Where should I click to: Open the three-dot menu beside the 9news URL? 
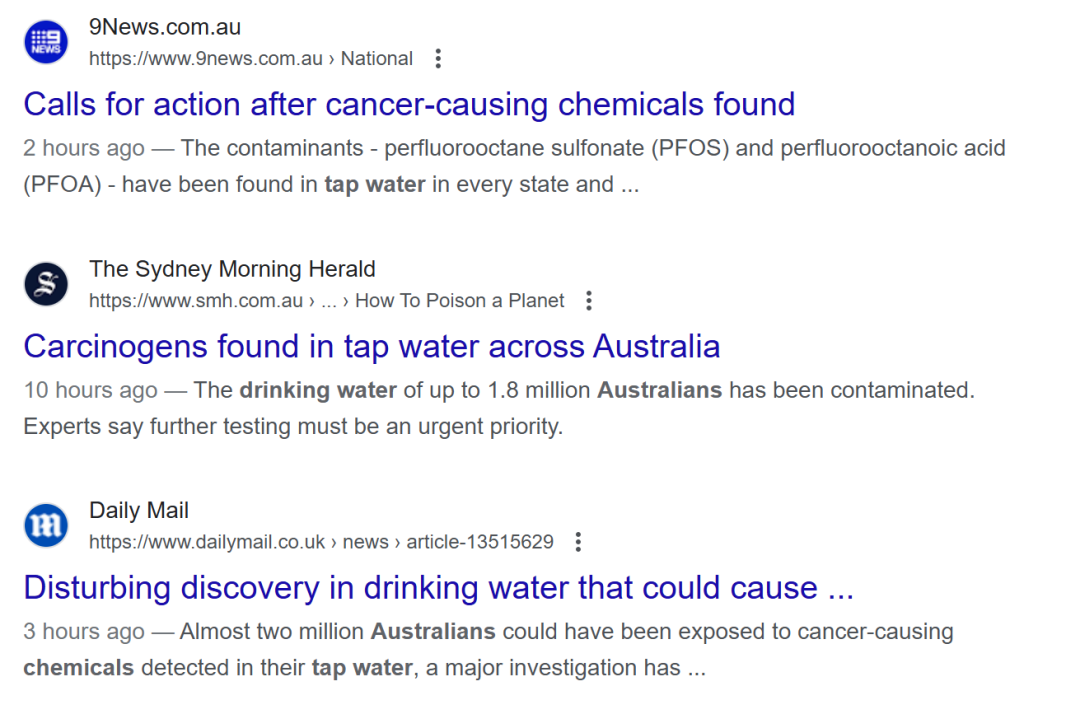tap(437, 59)
